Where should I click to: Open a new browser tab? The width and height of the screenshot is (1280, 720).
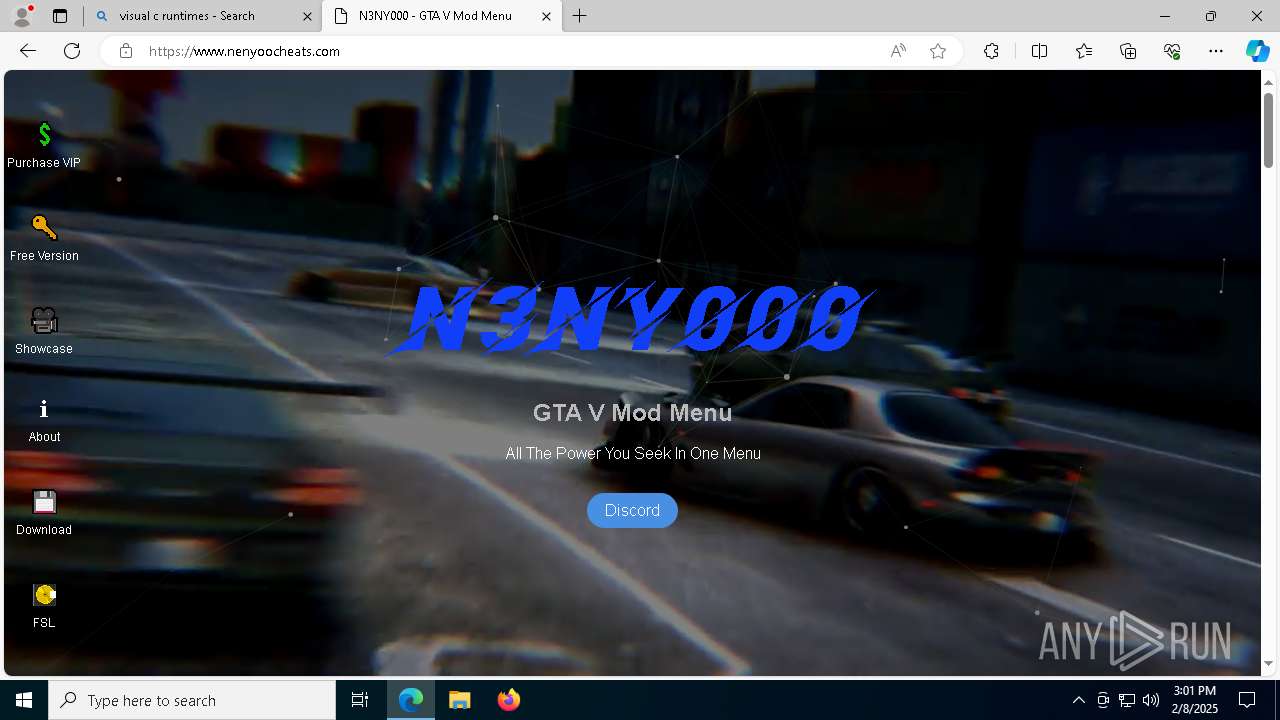(580, 16)
